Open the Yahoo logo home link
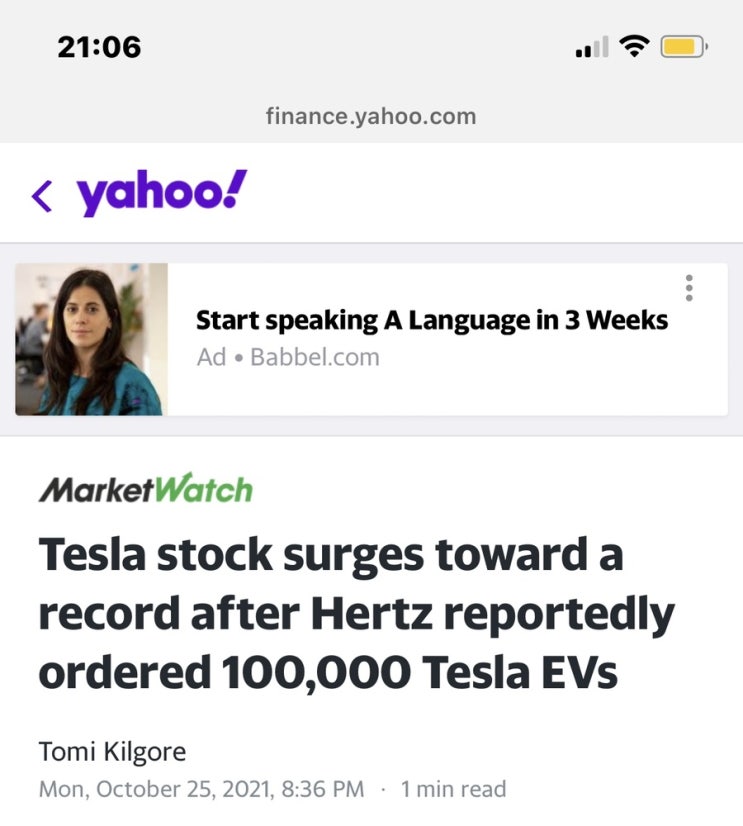This screenshot has height=826, width=743. click(162, 193)
